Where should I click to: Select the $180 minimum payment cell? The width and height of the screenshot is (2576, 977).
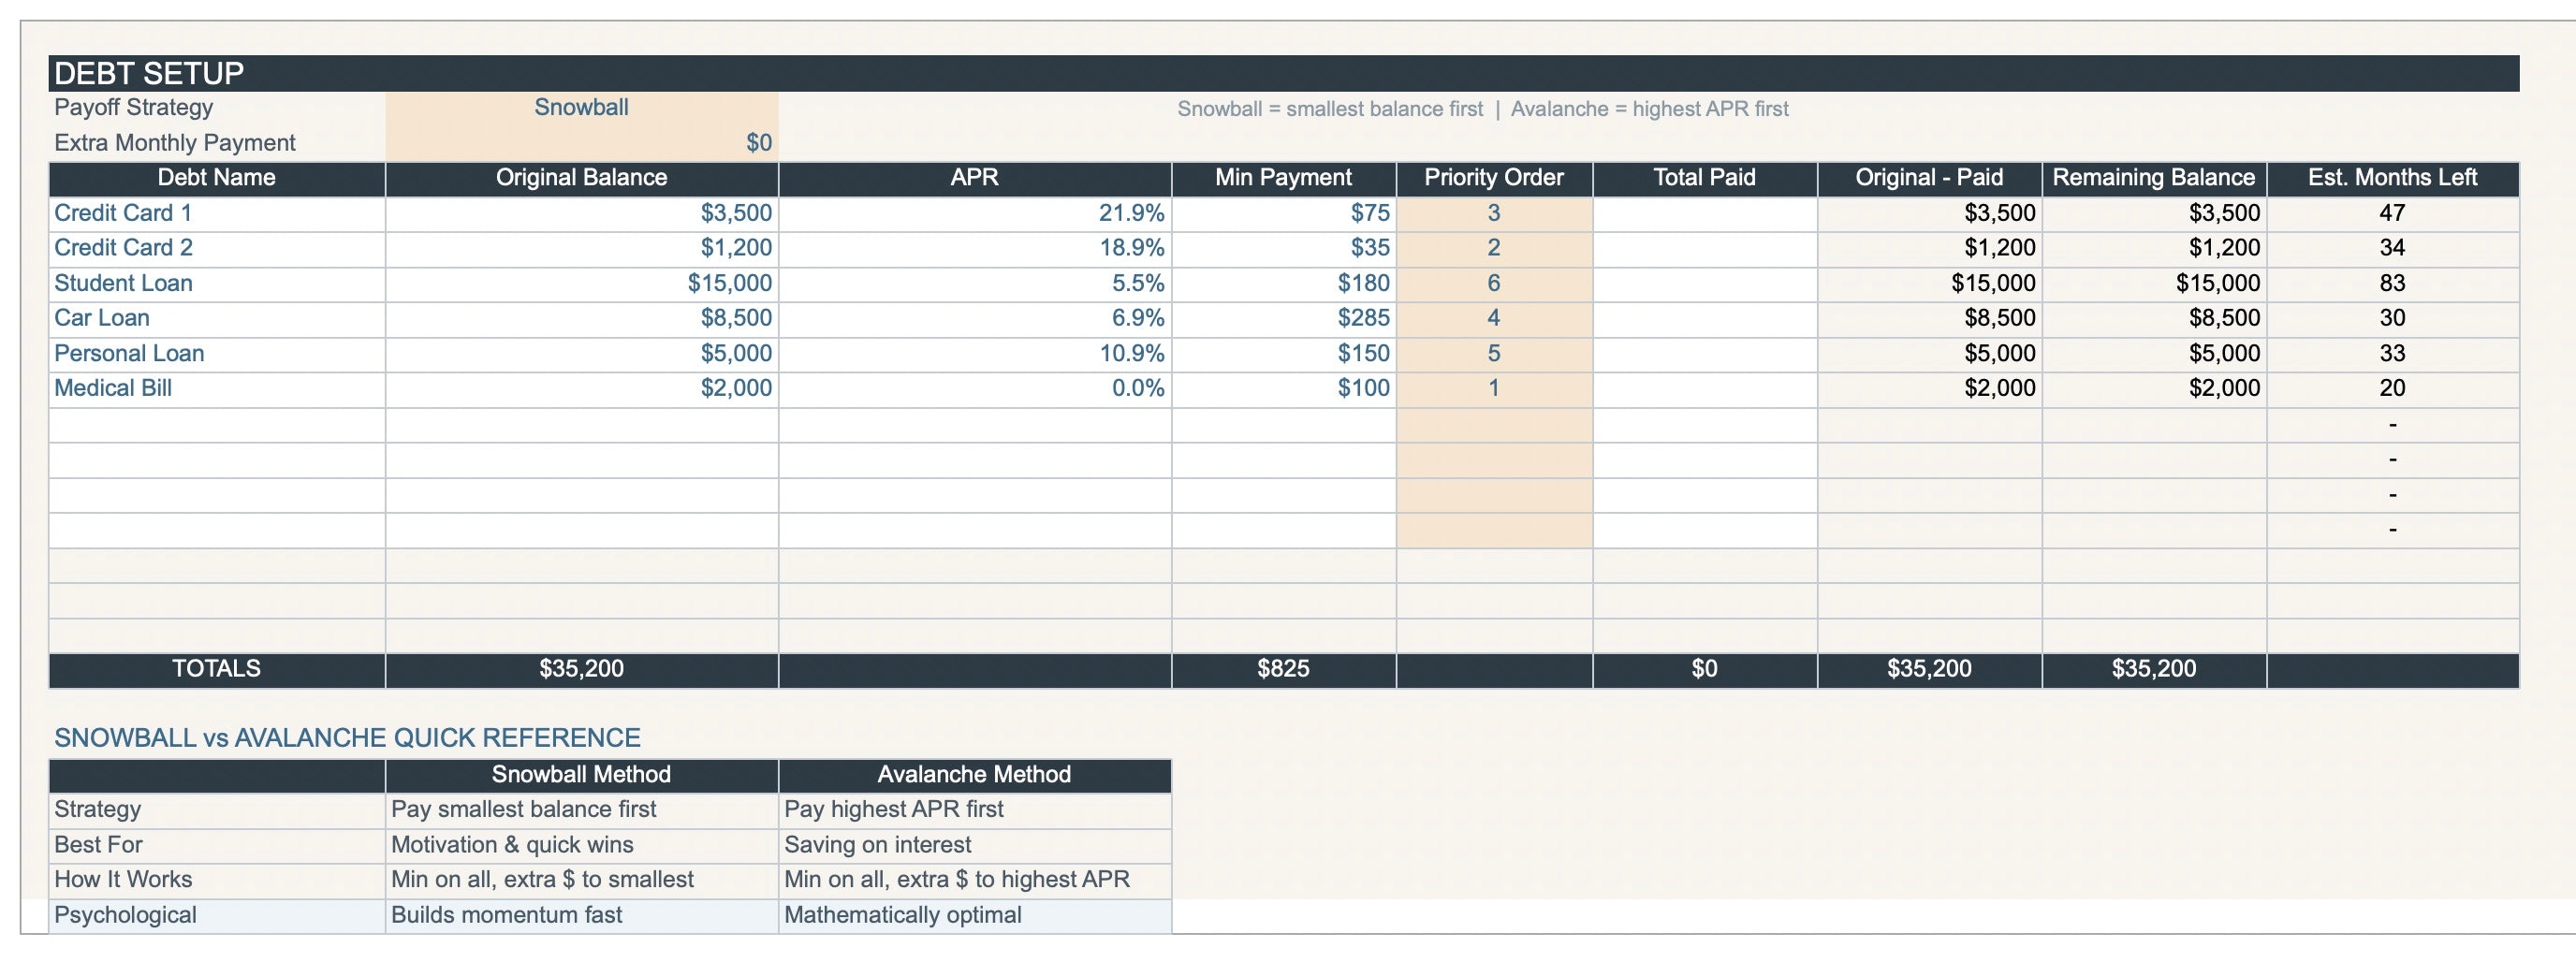tap(1284, 284)
